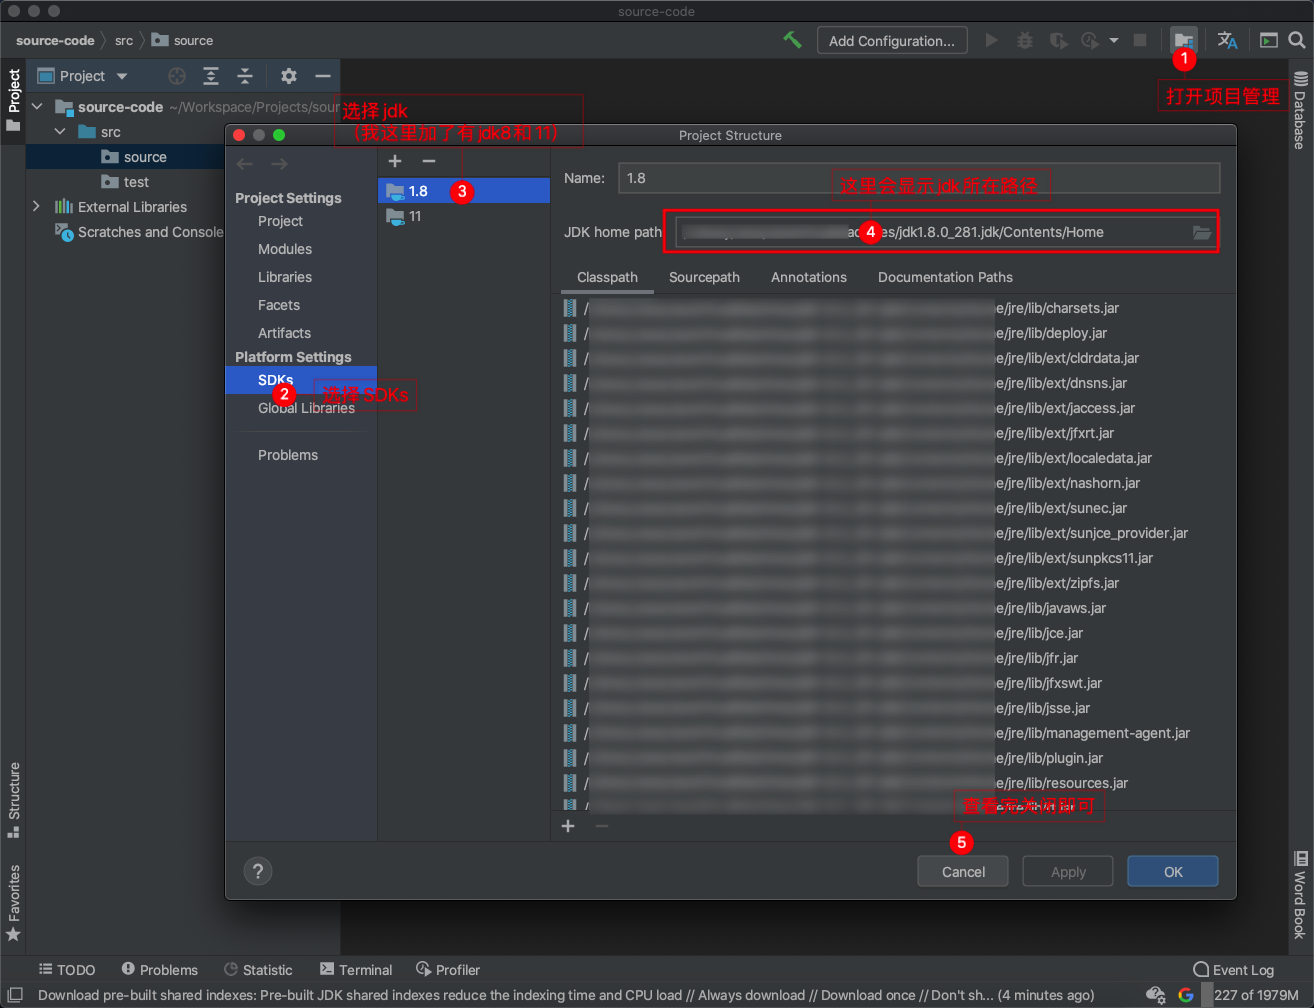Open Project panel settings gear
Image resolution: width=1314 pixels, height=1008 pixels.
coord(289,76)
